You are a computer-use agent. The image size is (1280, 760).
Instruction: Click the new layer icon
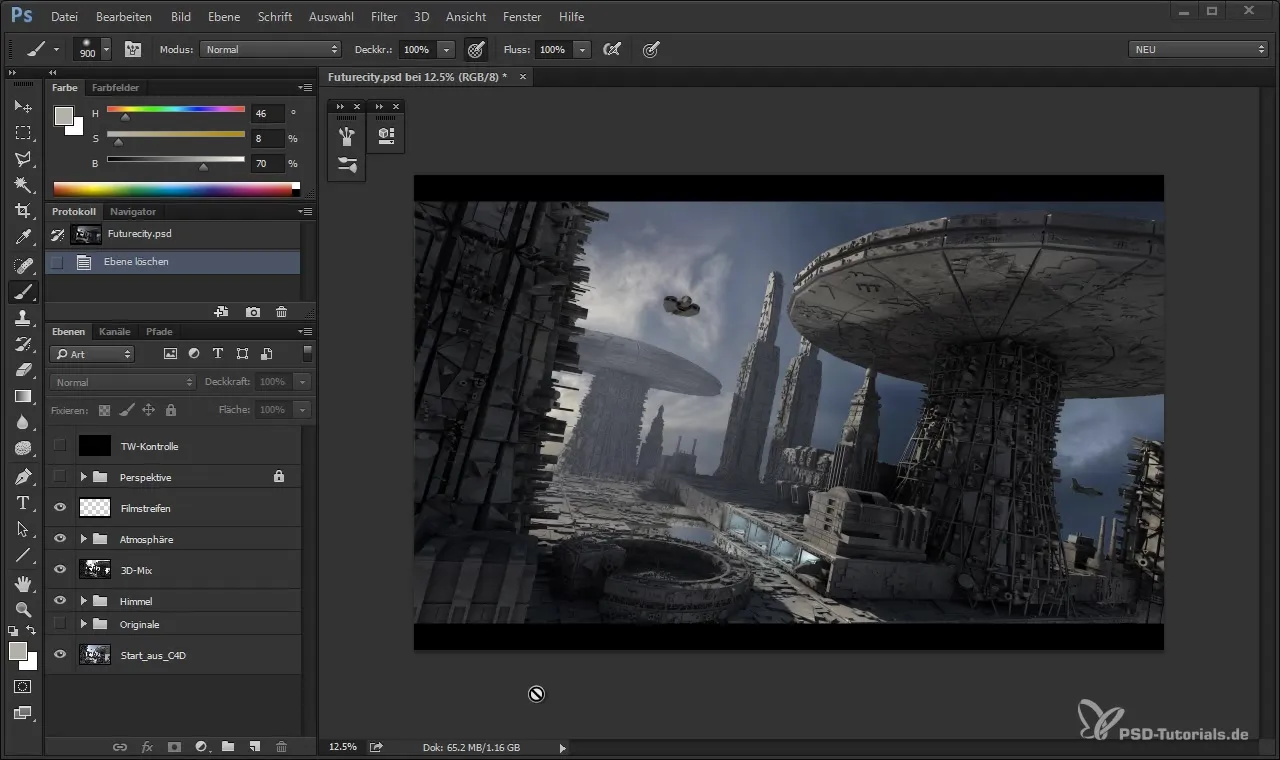(x=255, y=747)
